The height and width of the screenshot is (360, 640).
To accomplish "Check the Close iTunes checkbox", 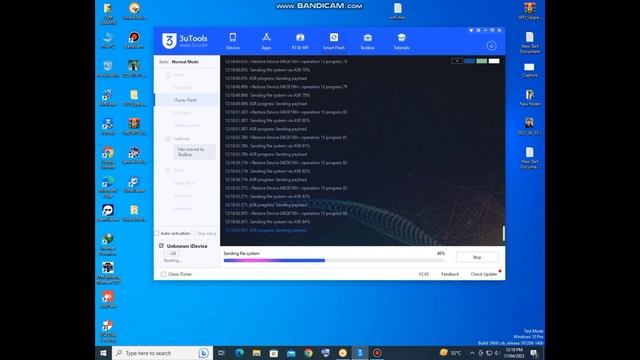I will point(163,274).
